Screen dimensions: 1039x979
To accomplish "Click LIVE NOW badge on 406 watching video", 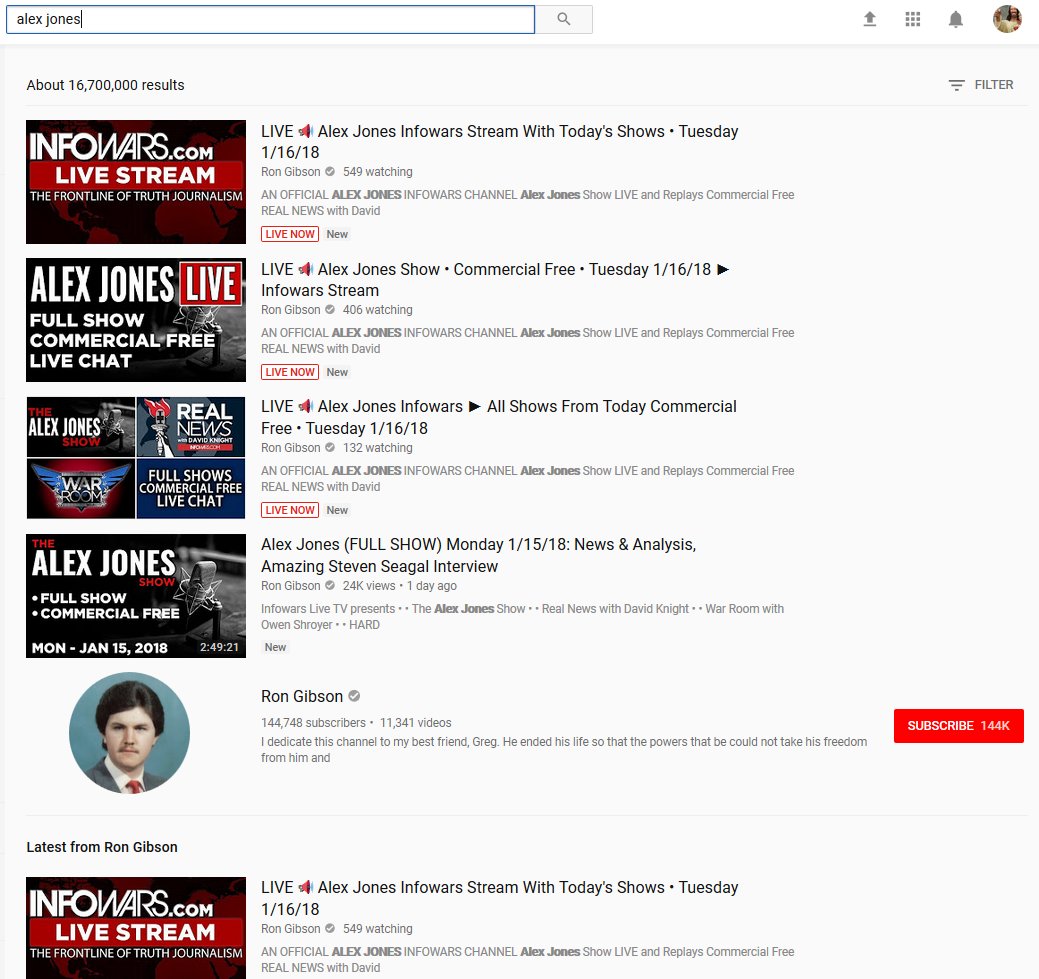I will tap(290, 372).
